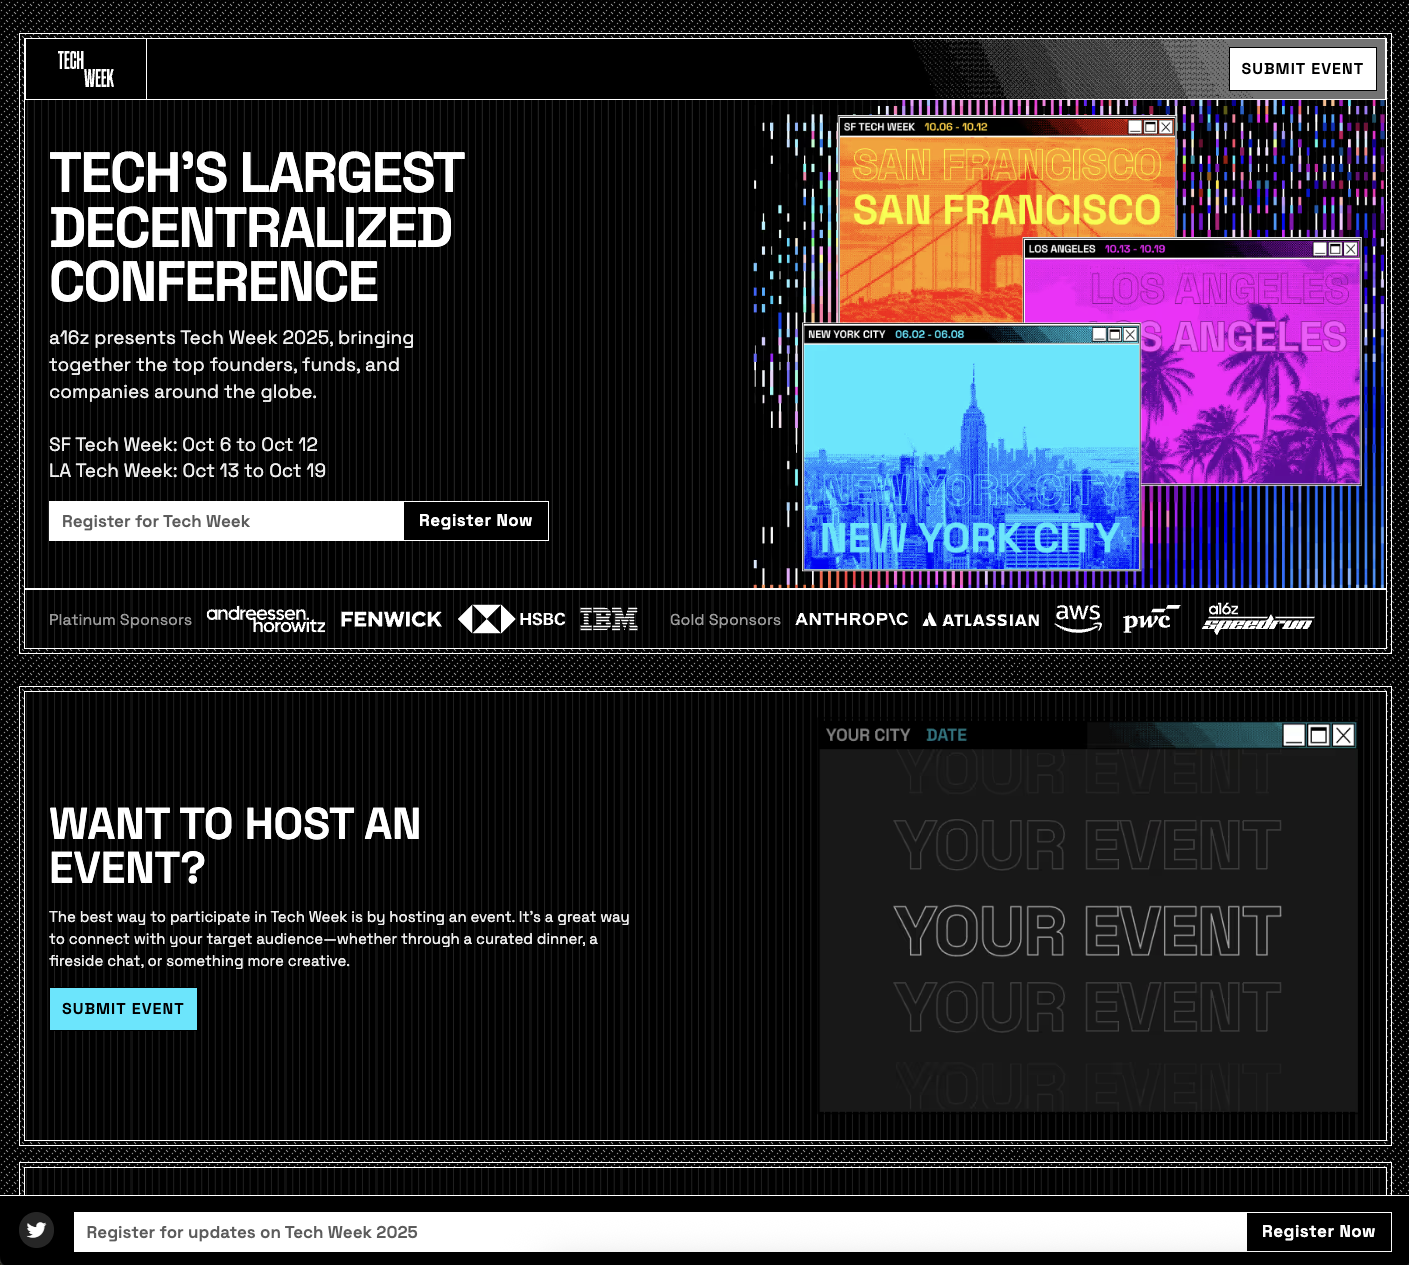Click the cyan Submit Event button
The image size is (1409, 1265).
tap(123, 1009)
